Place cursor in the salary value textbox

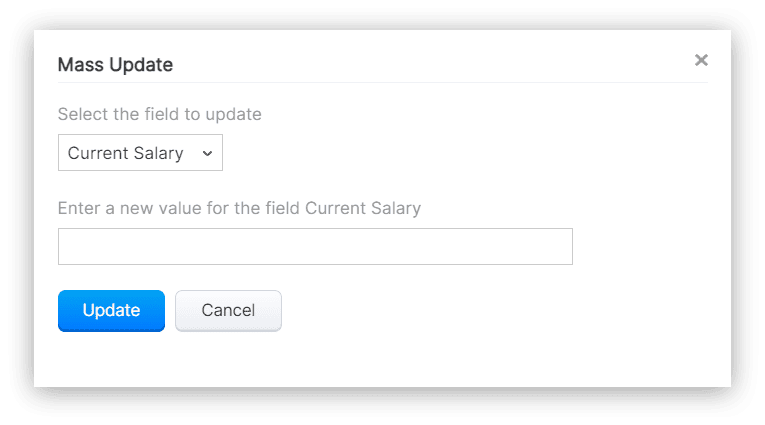[x=315, y=246]
